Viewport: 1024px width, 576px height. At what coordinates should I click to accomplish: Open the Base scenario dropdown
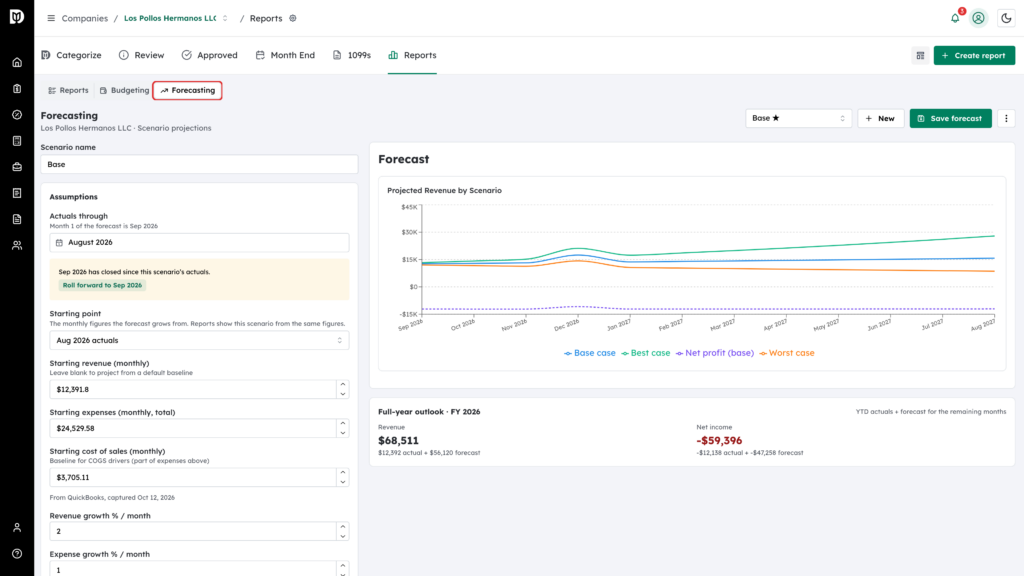[x=798, y=118]
